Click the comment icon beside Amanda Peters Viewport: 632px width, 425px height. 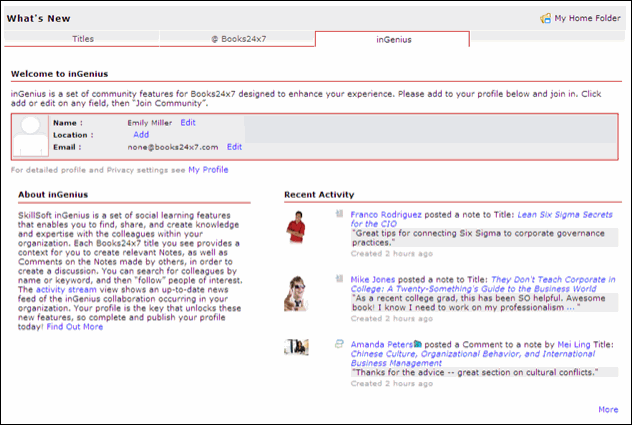point(339,344)
